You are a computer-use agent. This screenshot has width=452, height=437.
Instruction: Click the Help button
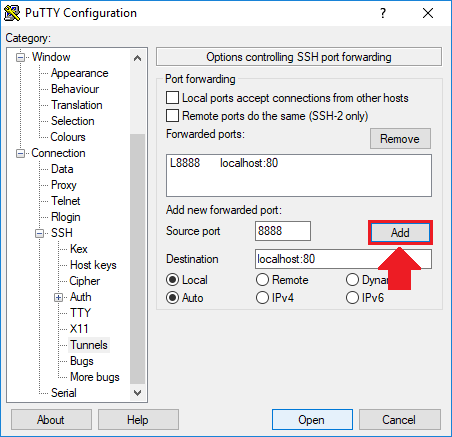click(138, 420)
